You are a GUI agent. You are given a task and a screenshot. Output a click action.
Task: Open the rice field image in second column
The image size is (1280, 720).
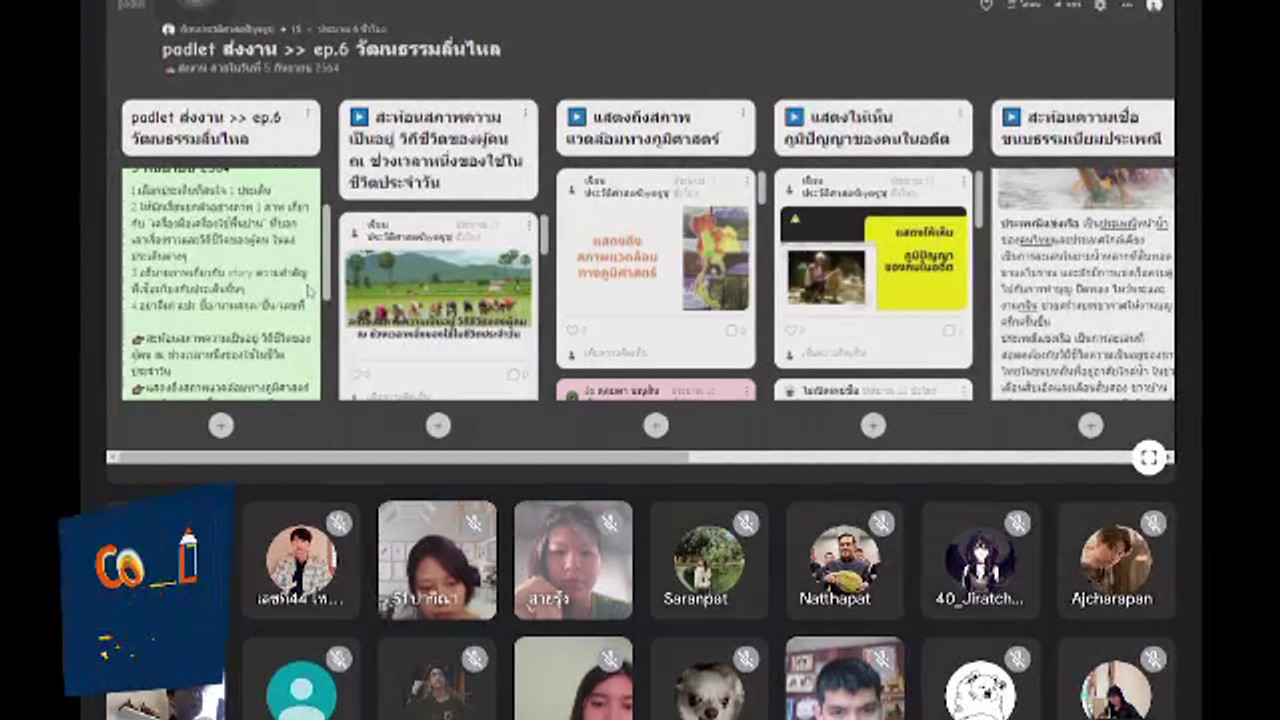[x=438, y=288]
